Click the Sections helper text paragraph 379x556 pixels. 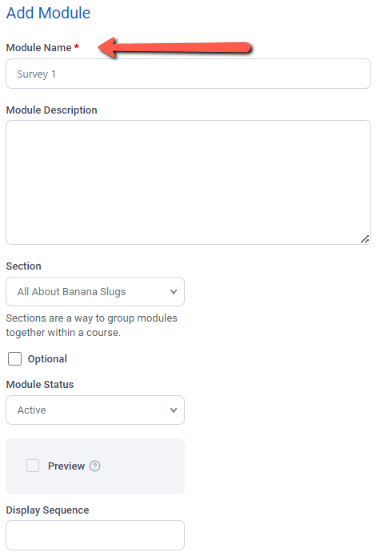click(x=91, y=325)
